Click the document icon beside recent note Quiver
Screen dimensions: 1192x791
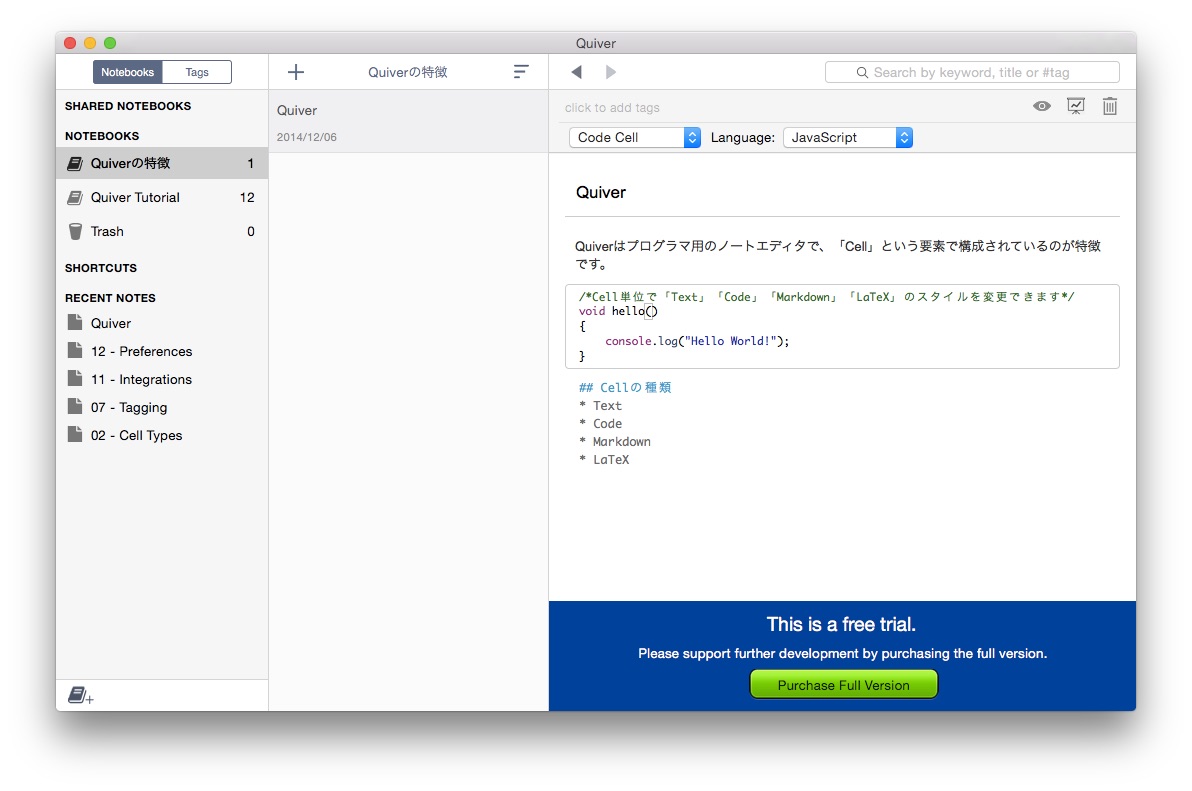click(x=74, y=322)
